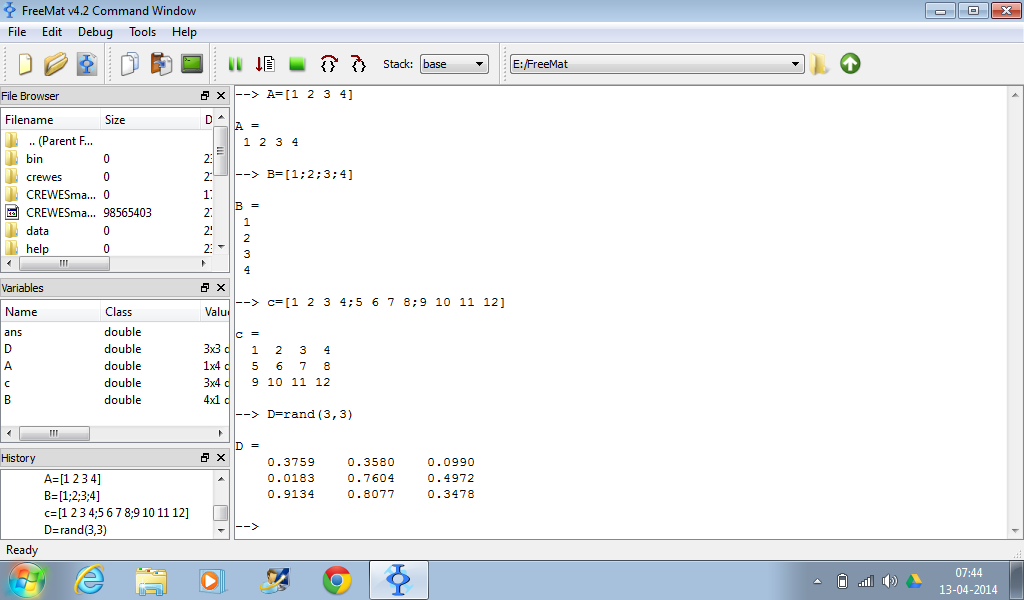Open the Tools menu
1024x600 pixels.
[x=142, y=32]
